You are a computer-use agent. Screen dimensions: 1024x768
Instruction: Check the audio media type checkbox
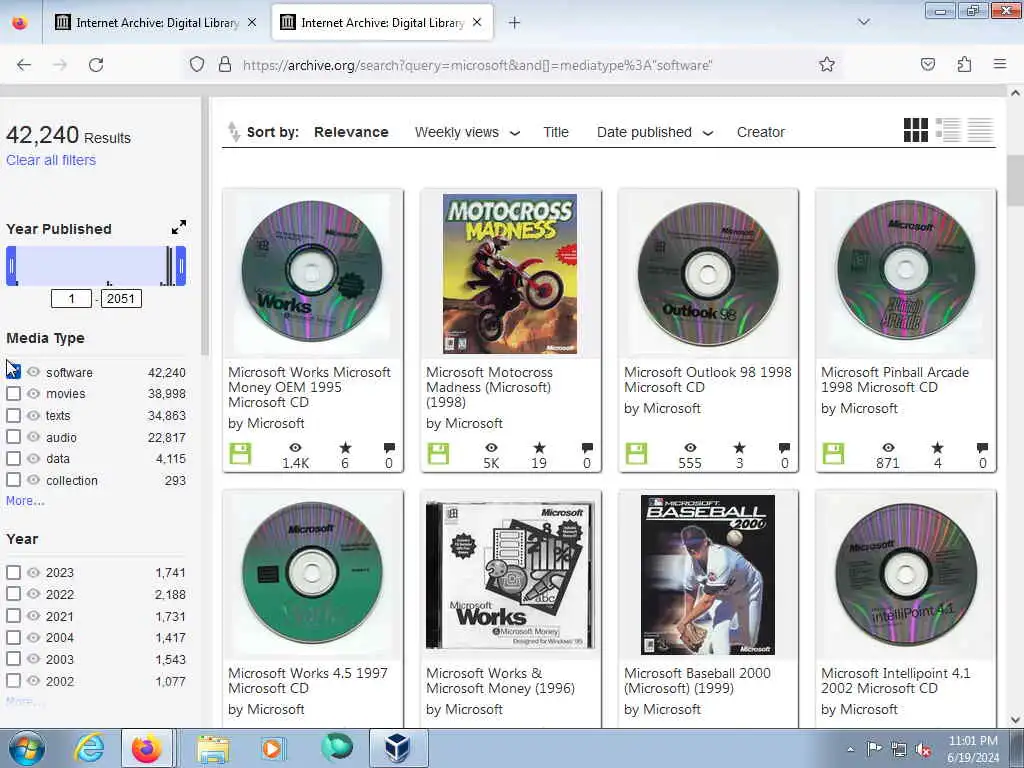(x=13, y=437)
